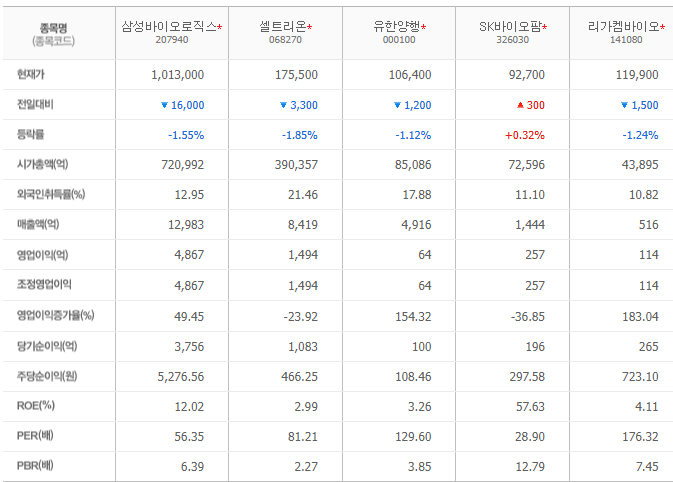673x482 pixels.
Task: Select the -1.55% change rate
Action: pos(186,135)
